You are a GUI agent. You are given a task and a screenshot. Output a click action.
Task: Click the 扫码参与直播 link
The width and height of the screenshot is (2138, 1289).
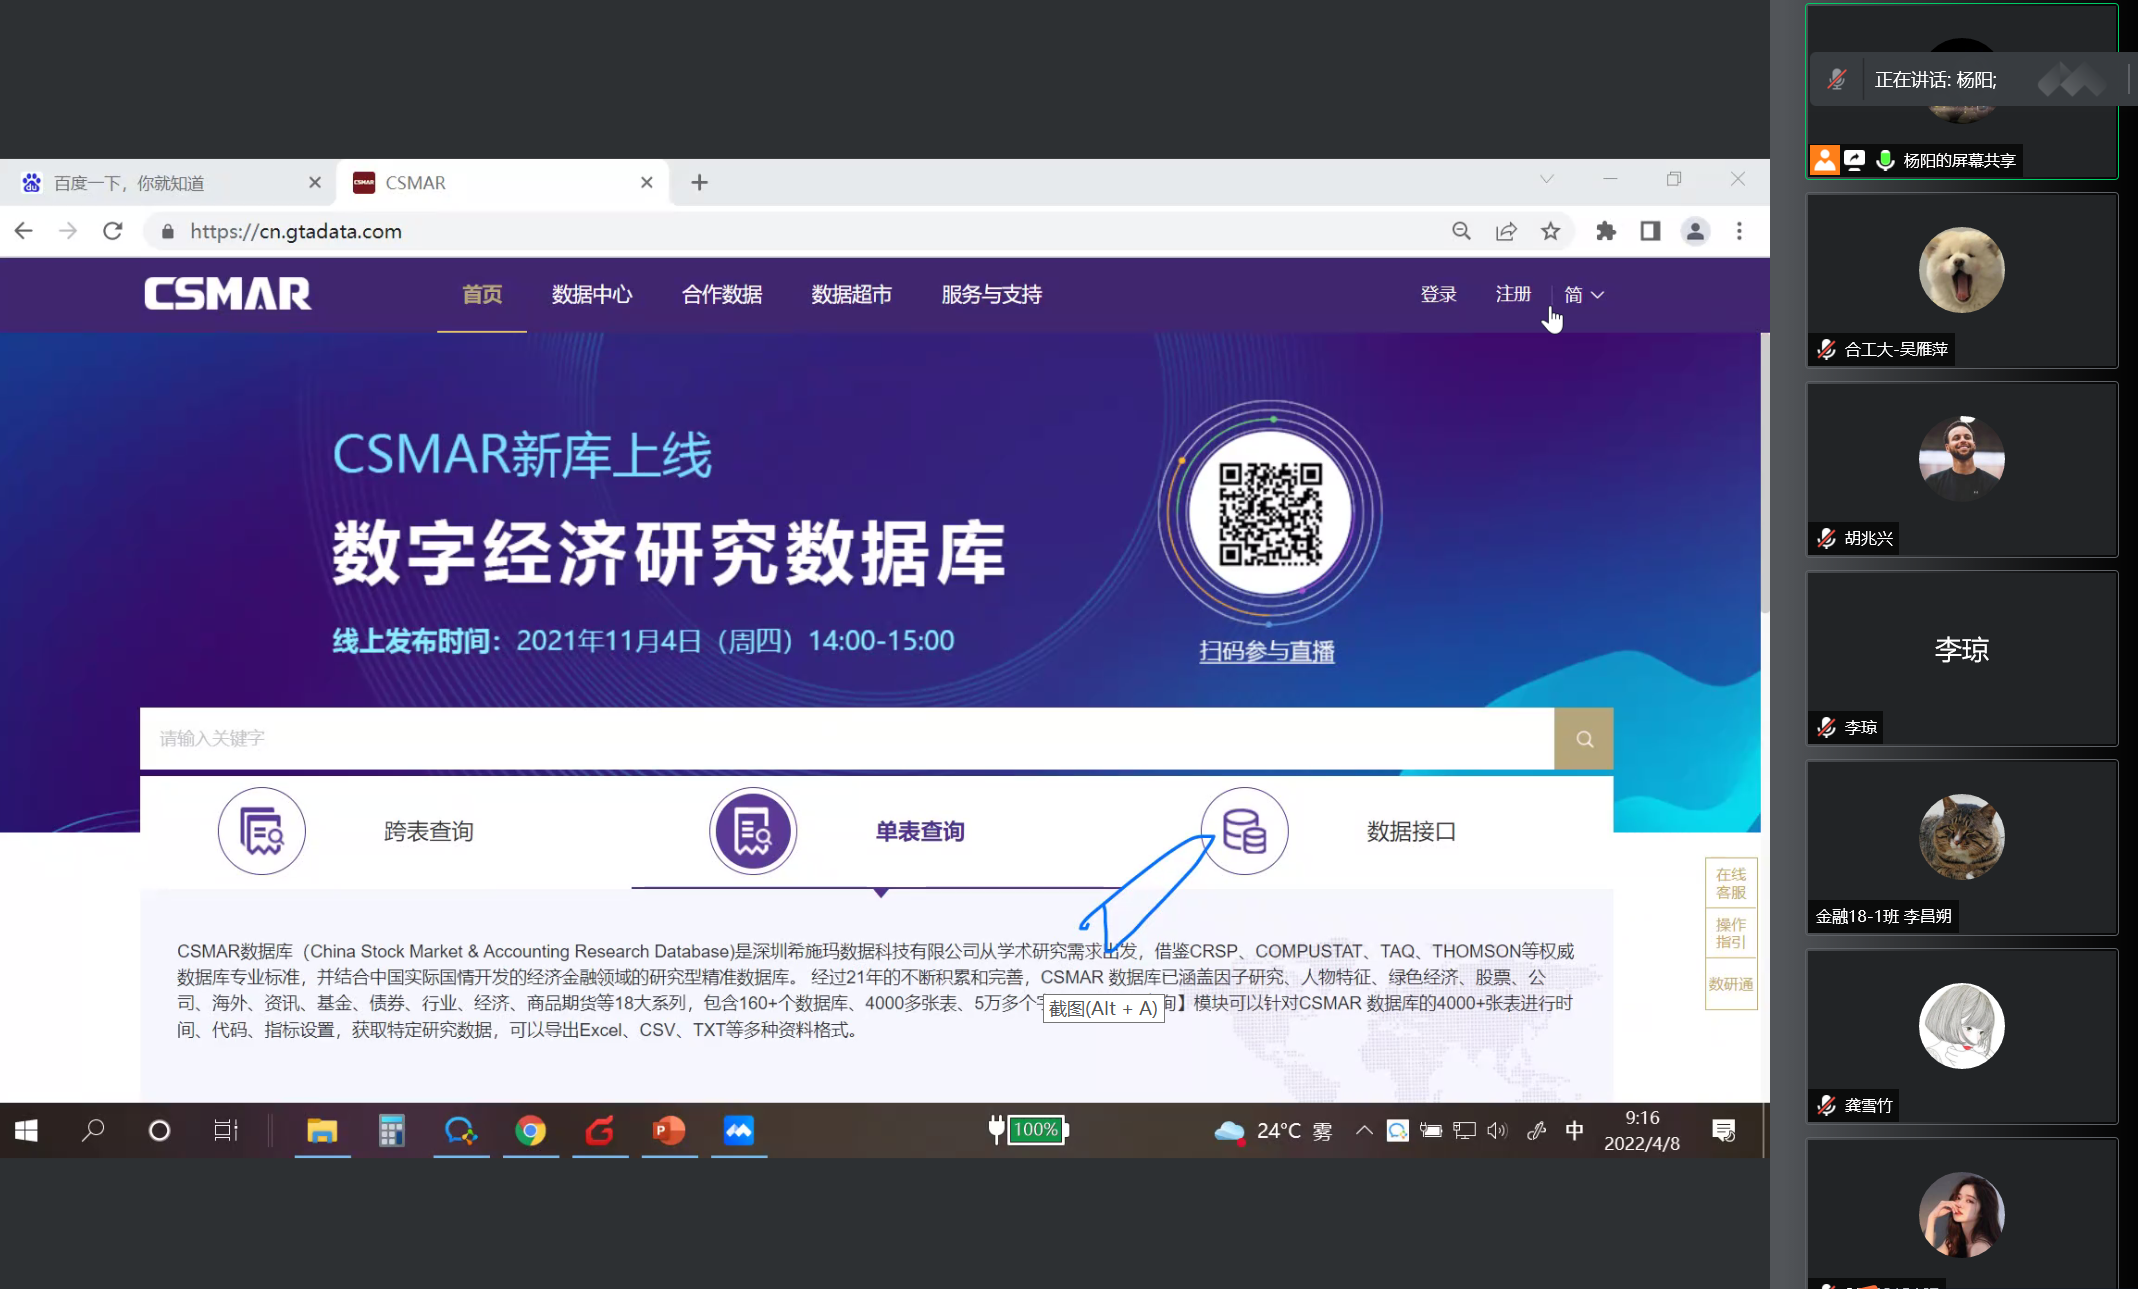coord(1267,652)
